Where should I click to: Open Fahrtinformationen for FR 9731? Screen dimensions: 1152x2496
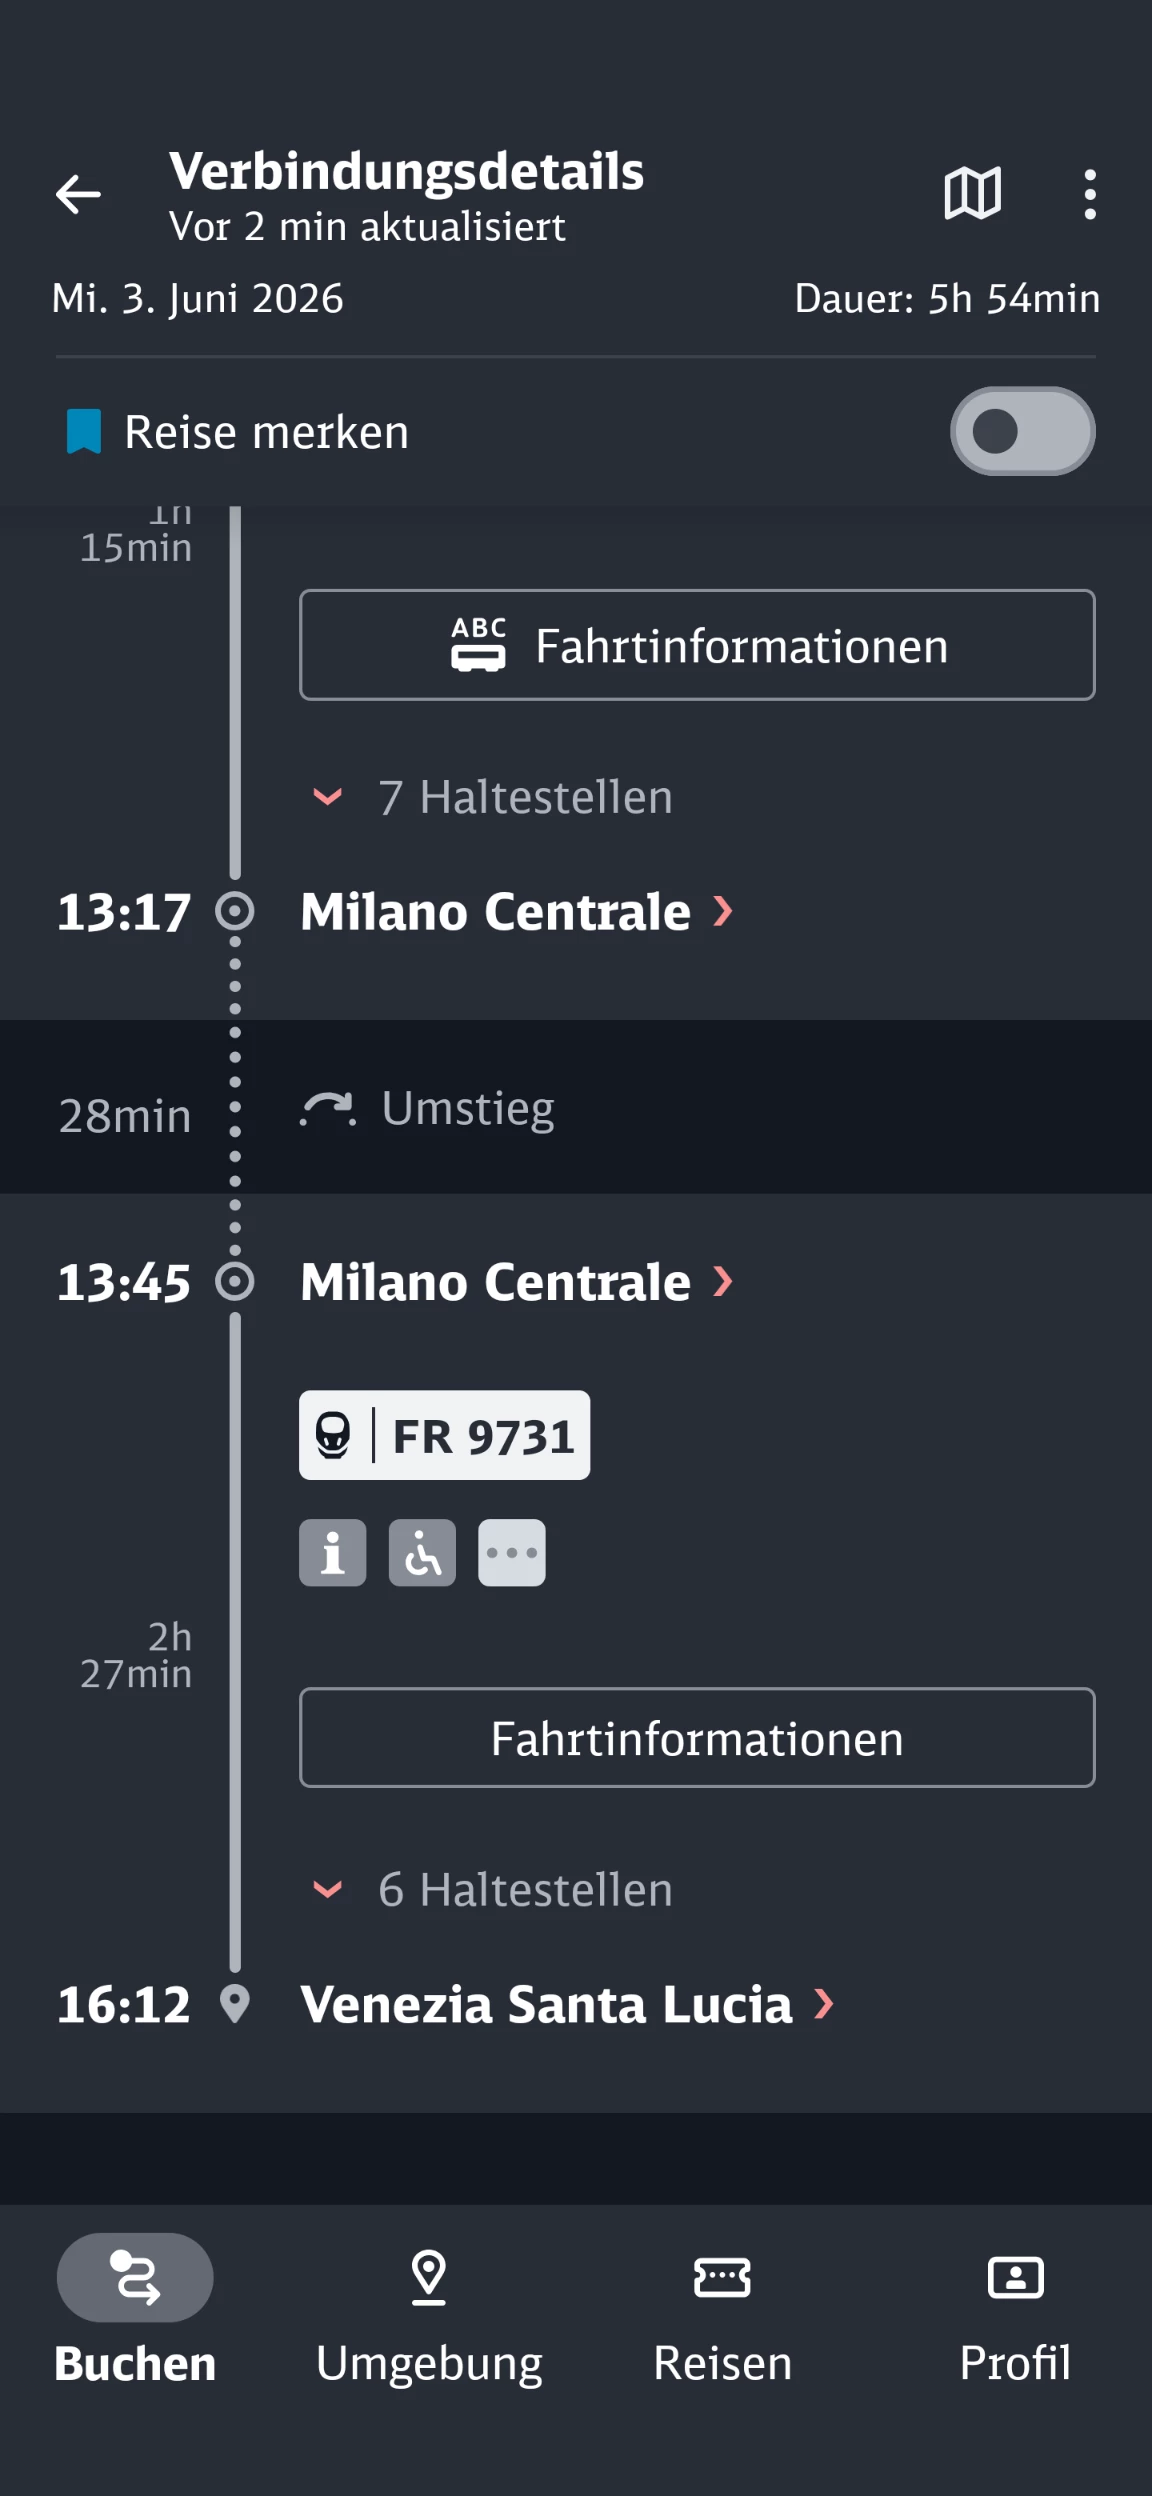697,1738
